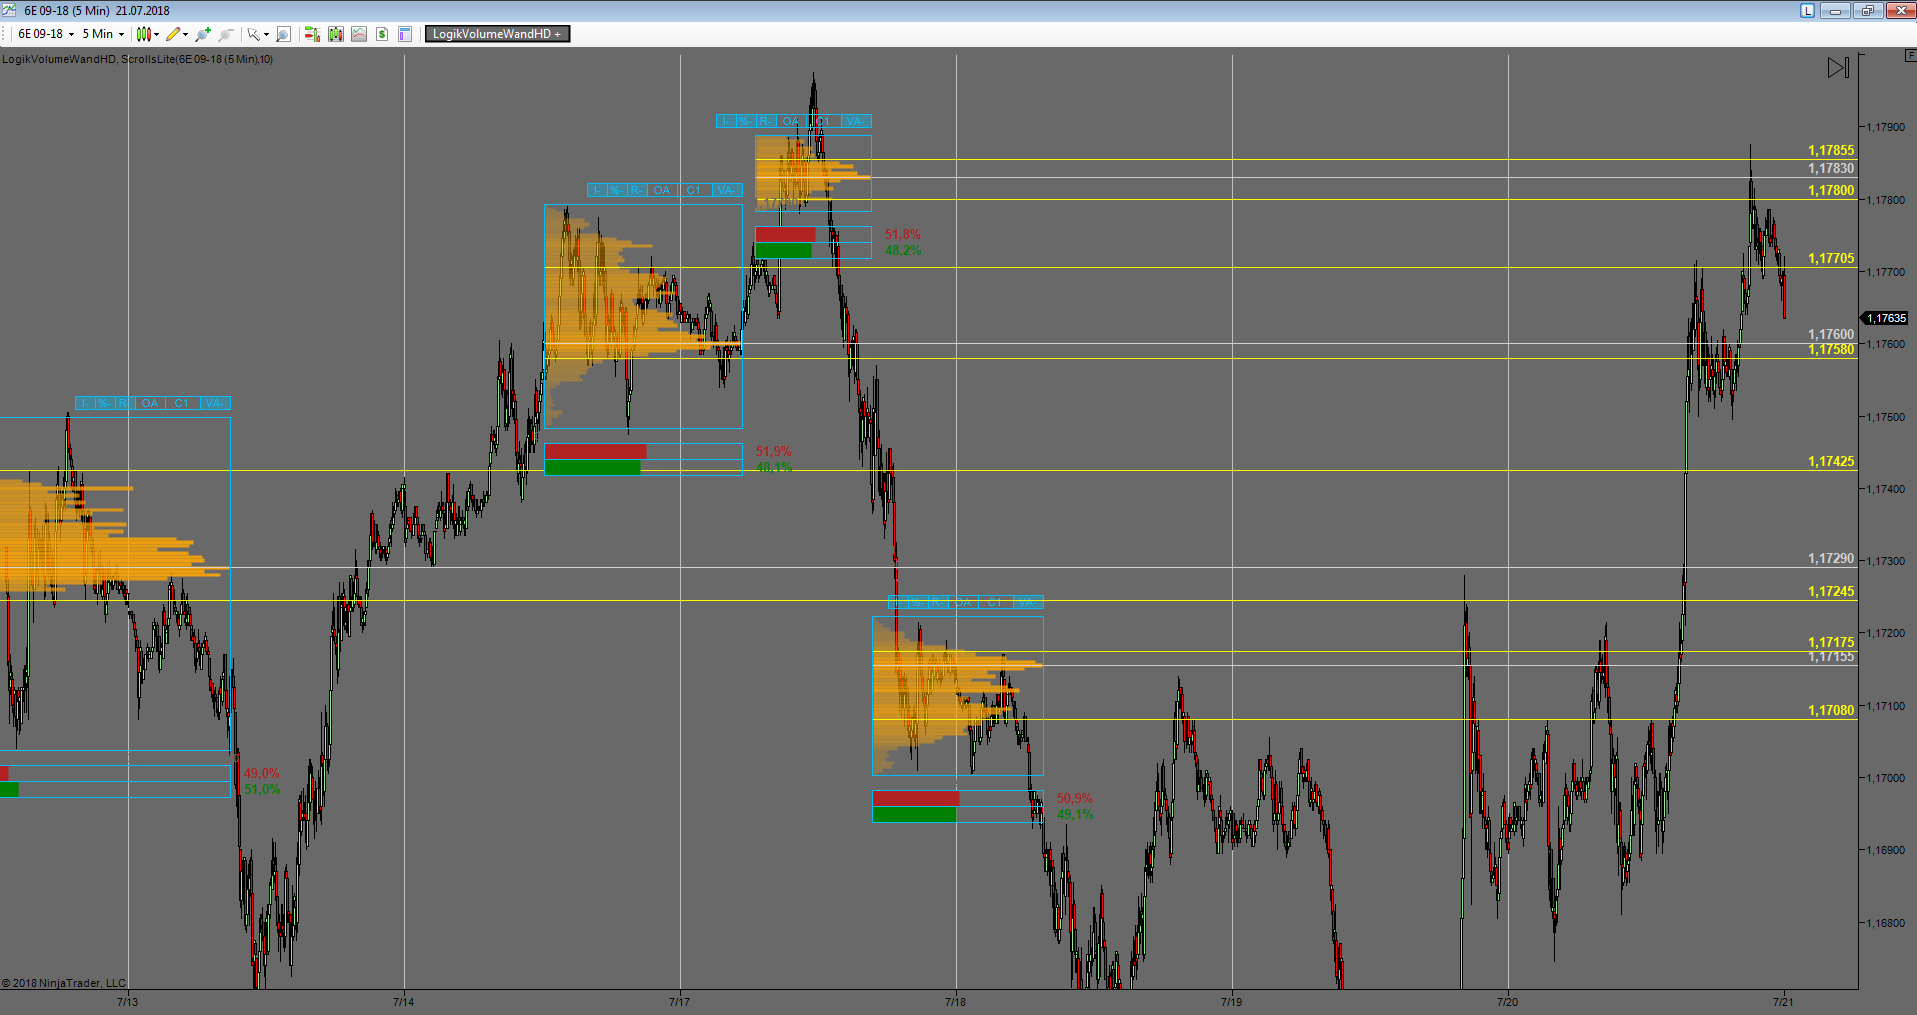Viewport: 1917px width, 1015px height.
Task: Click the LogikVolumeWandHD, ScrollsLite indicator label
Action: (138, 59)
